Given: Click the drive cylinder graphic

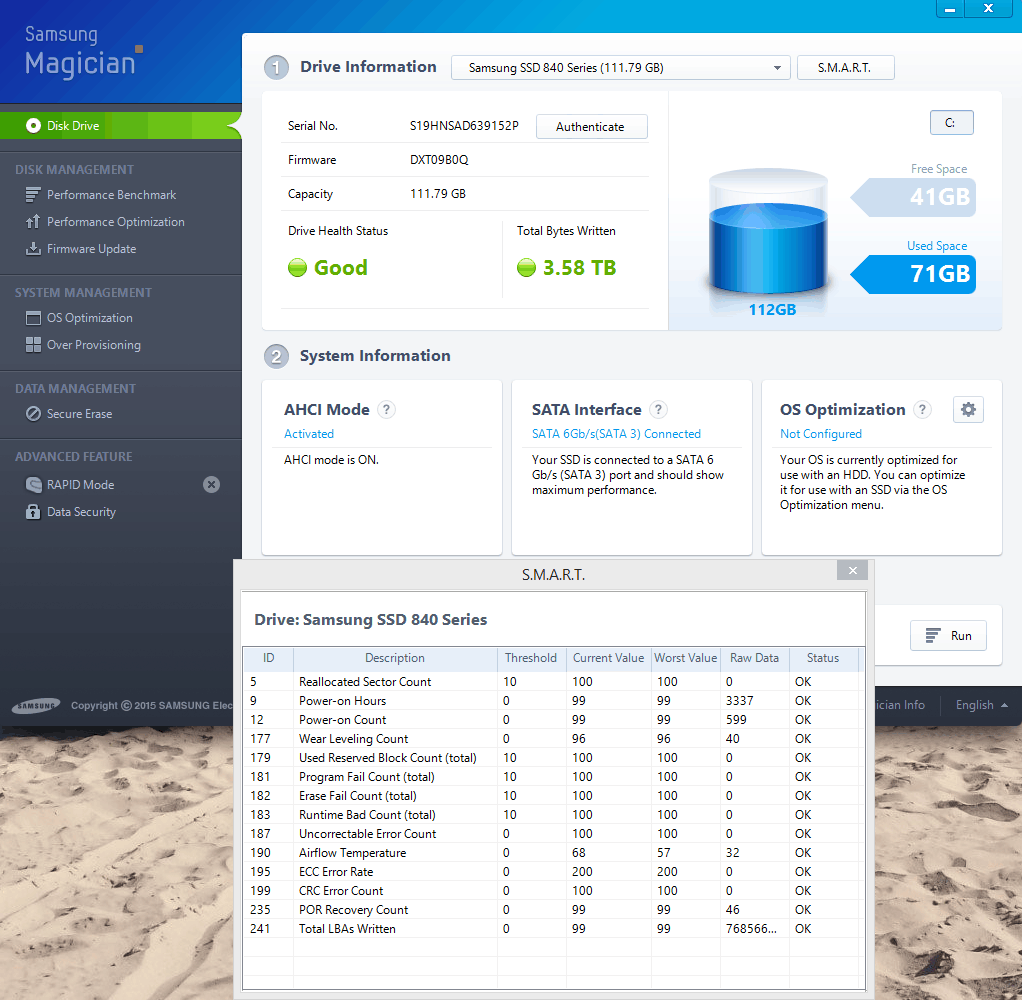Looking at the screenshot, I should 768,231.
